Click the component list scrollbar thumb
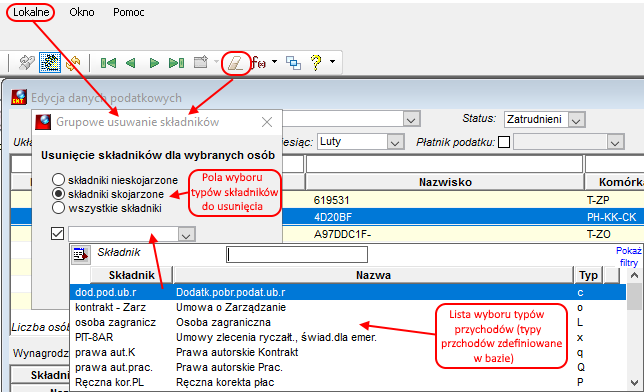 [x=634, y=297]
